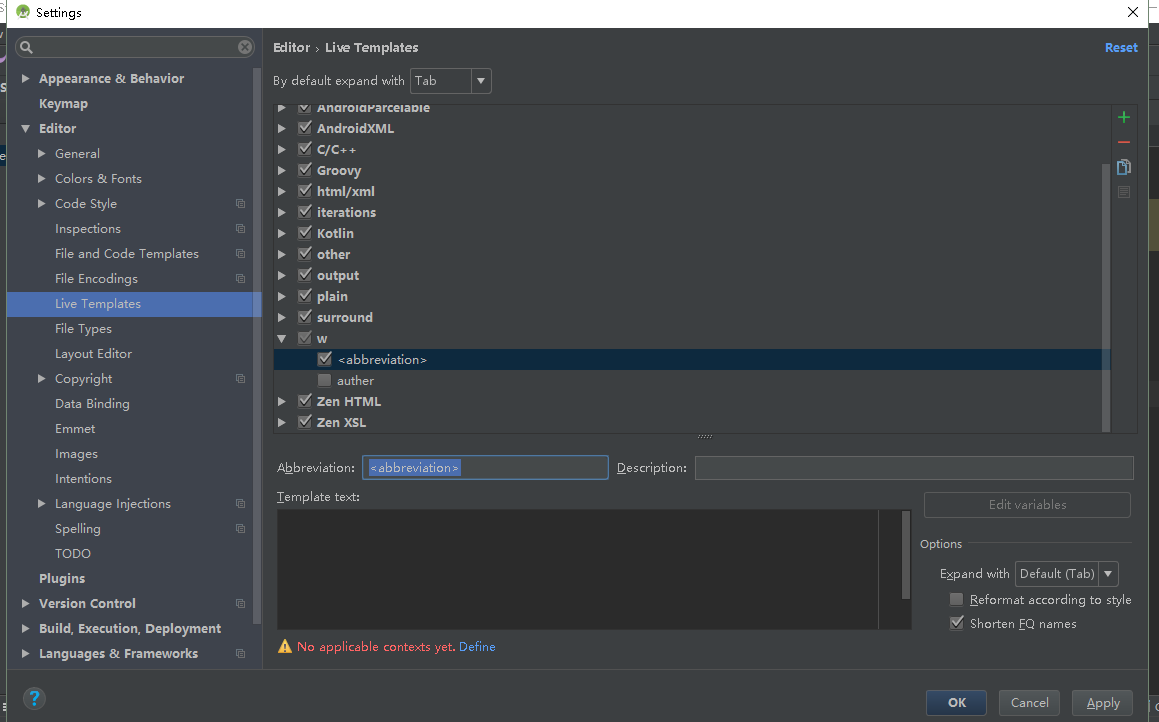Viewport: 1159px width, 722px height.
Task: Click into the Template text area
Action: click(577, 569)
